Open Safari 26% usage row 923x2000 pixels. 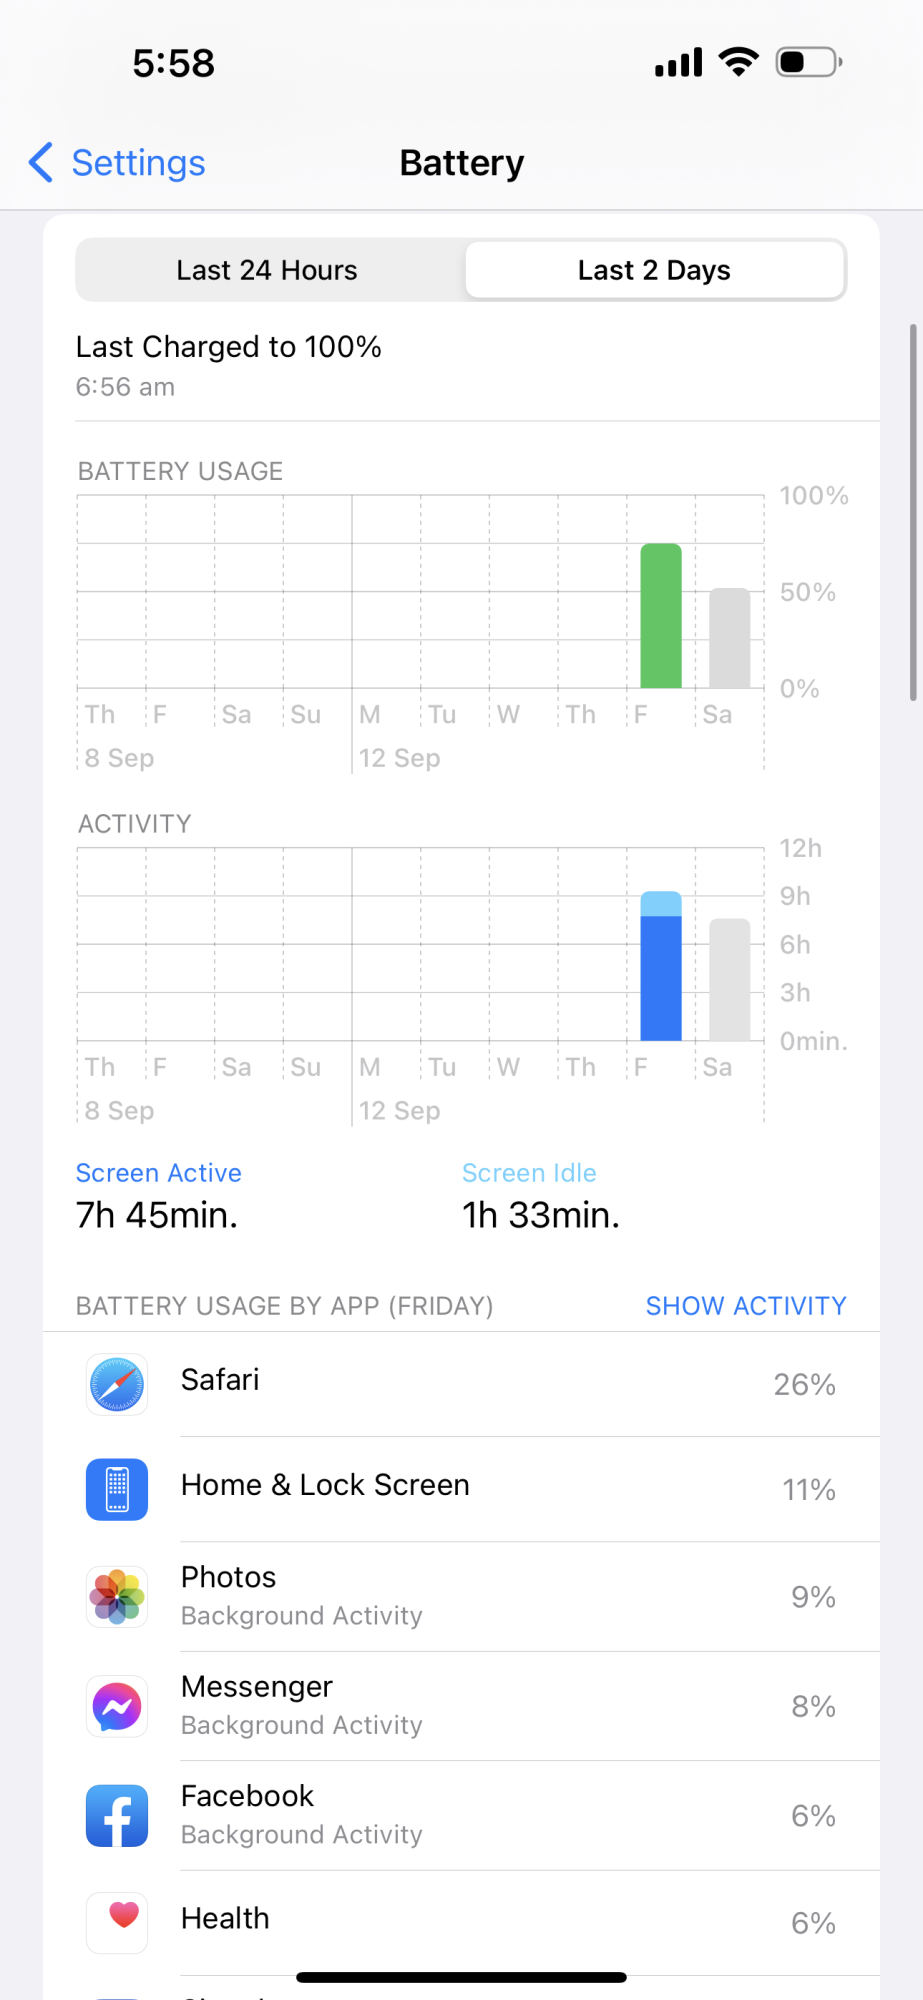462,1384
